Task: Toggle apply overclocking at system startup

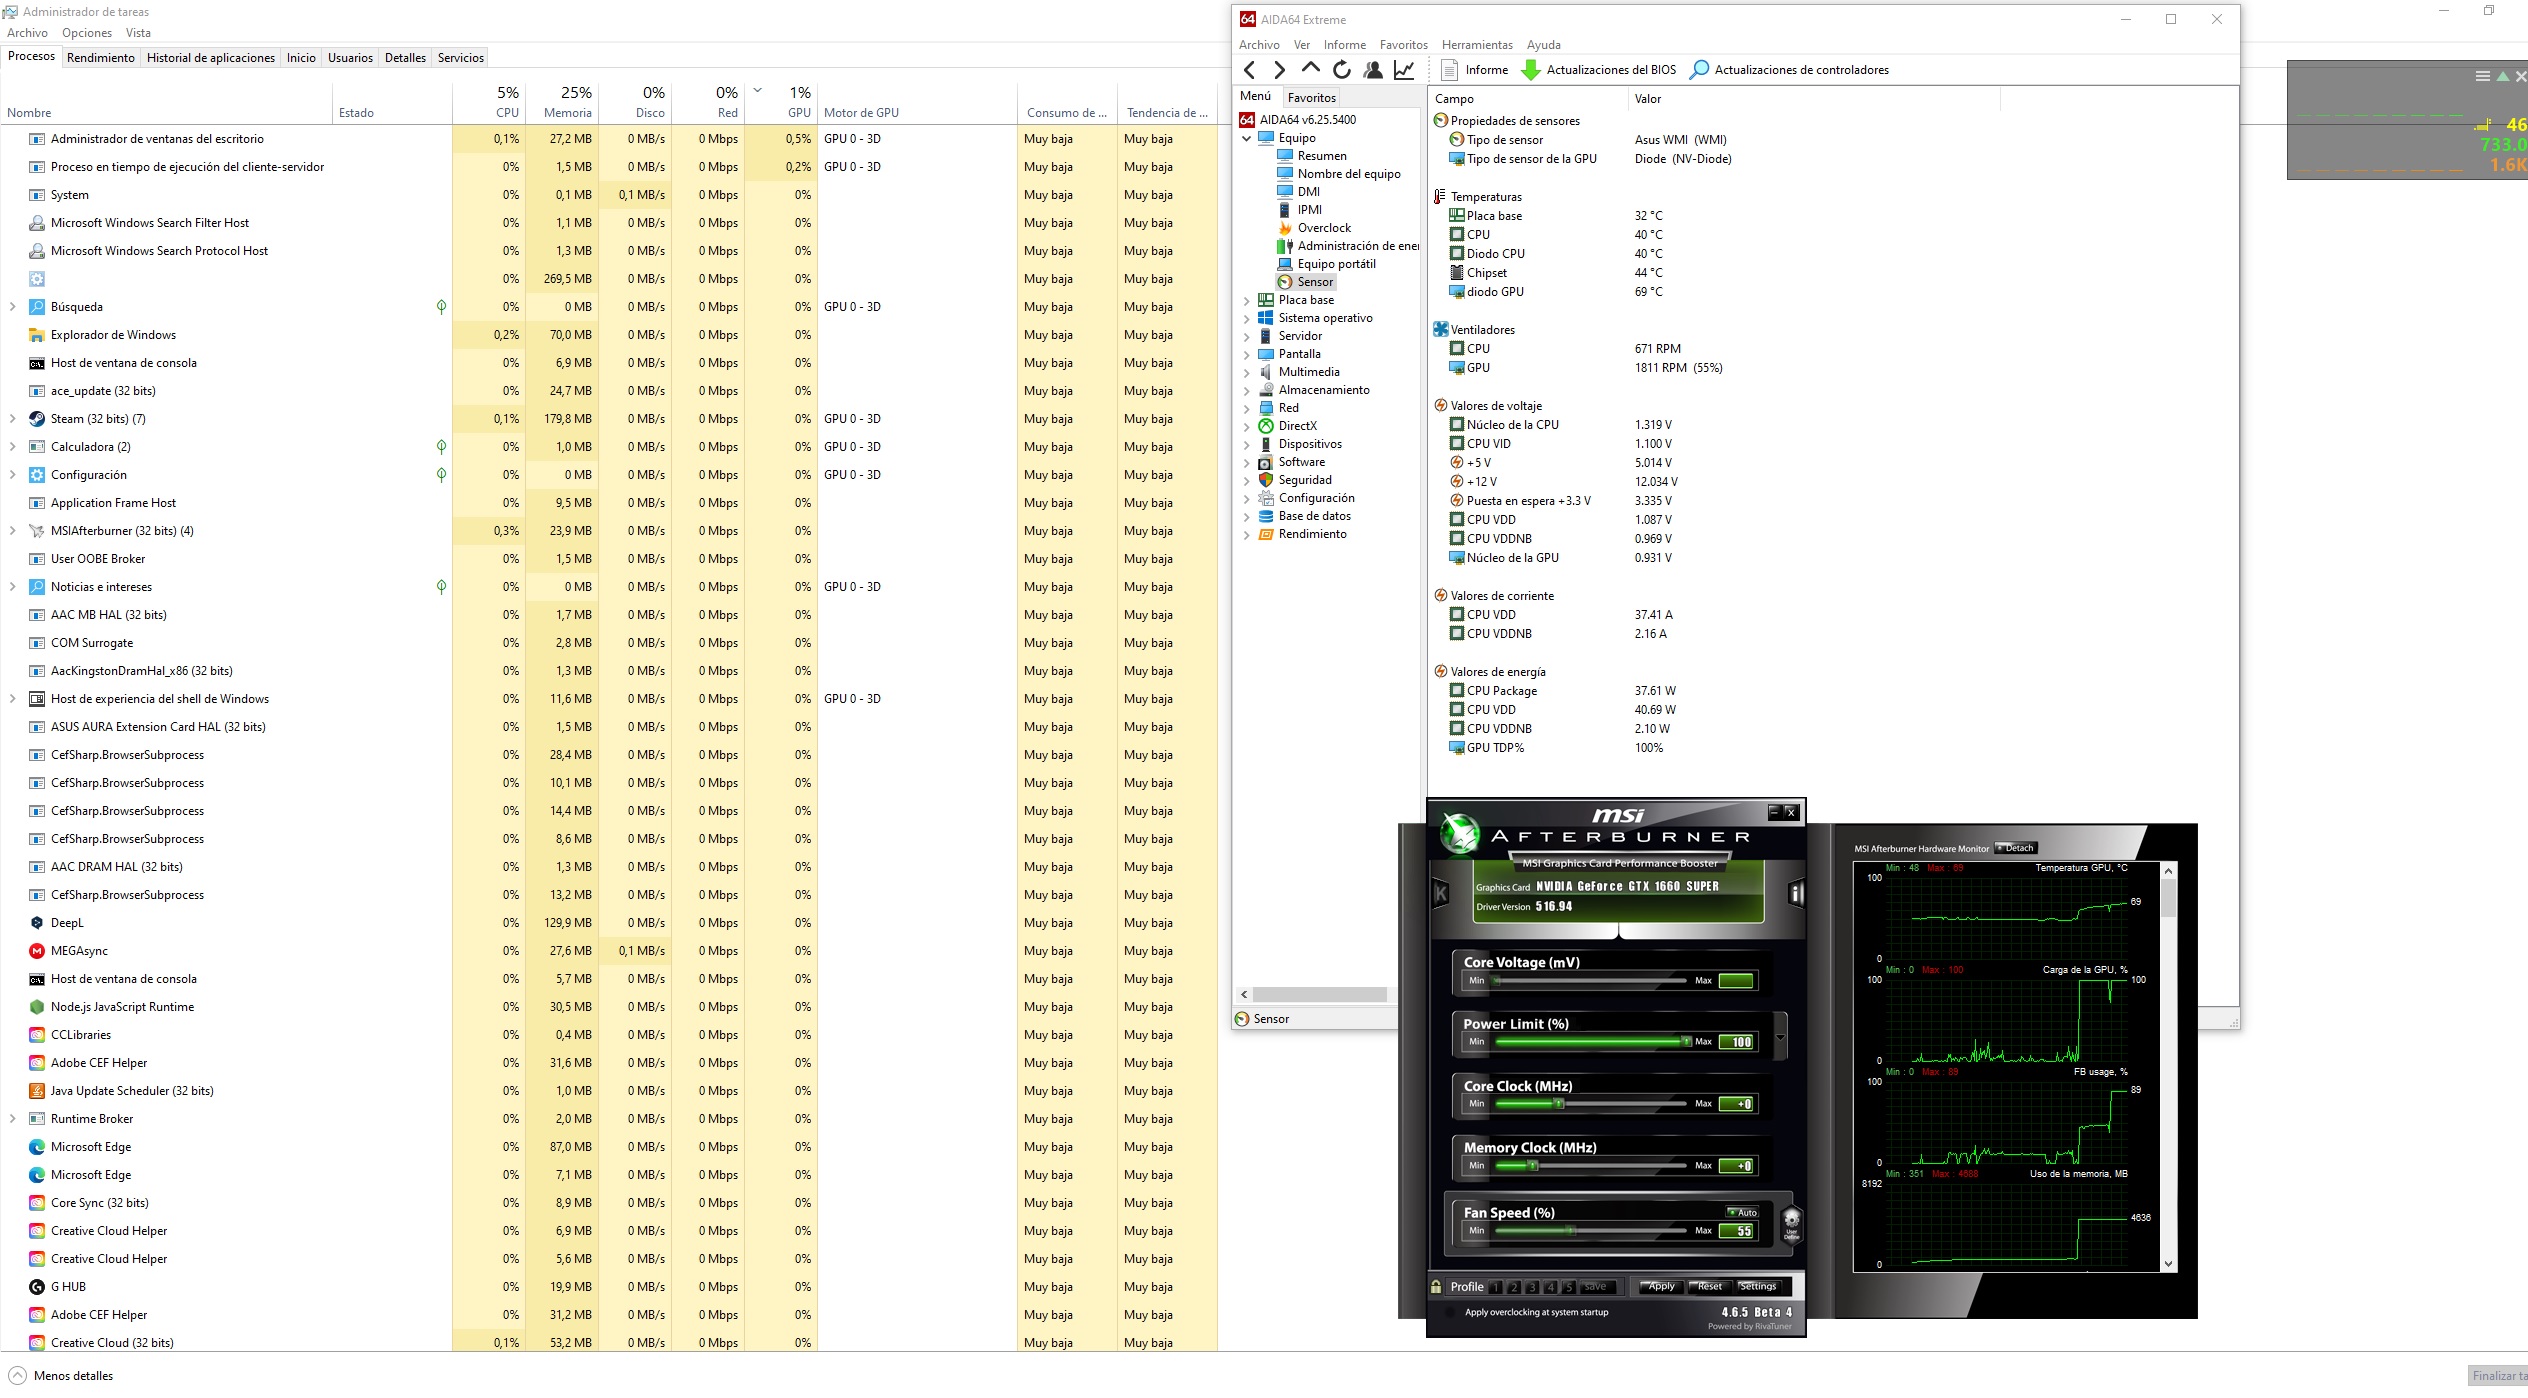Action: 1451,1312
